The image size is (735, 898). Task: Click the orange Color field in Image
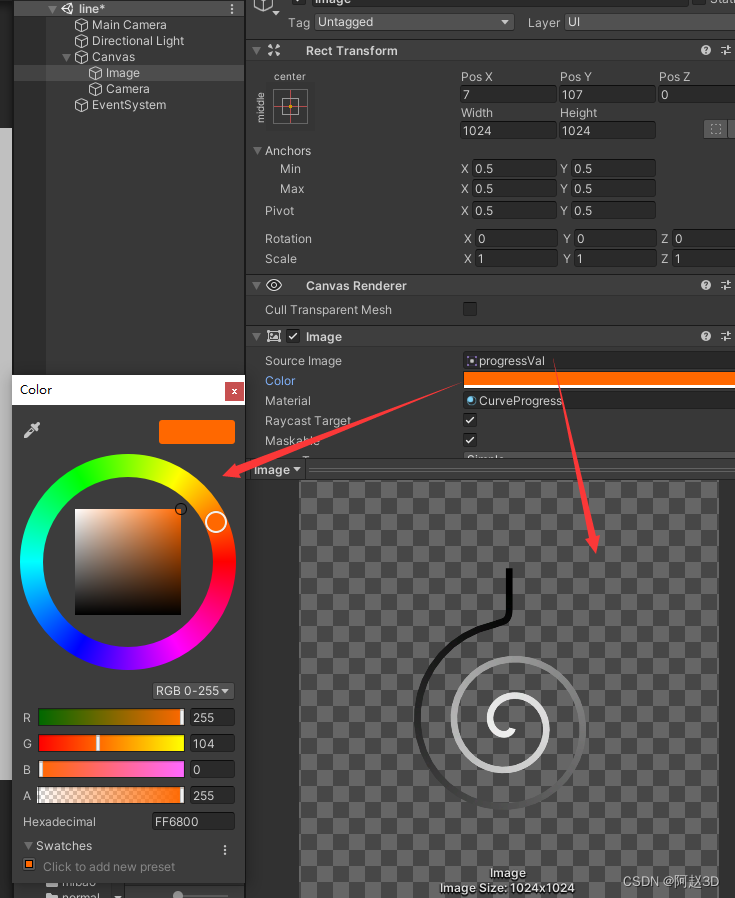(599, 380)
